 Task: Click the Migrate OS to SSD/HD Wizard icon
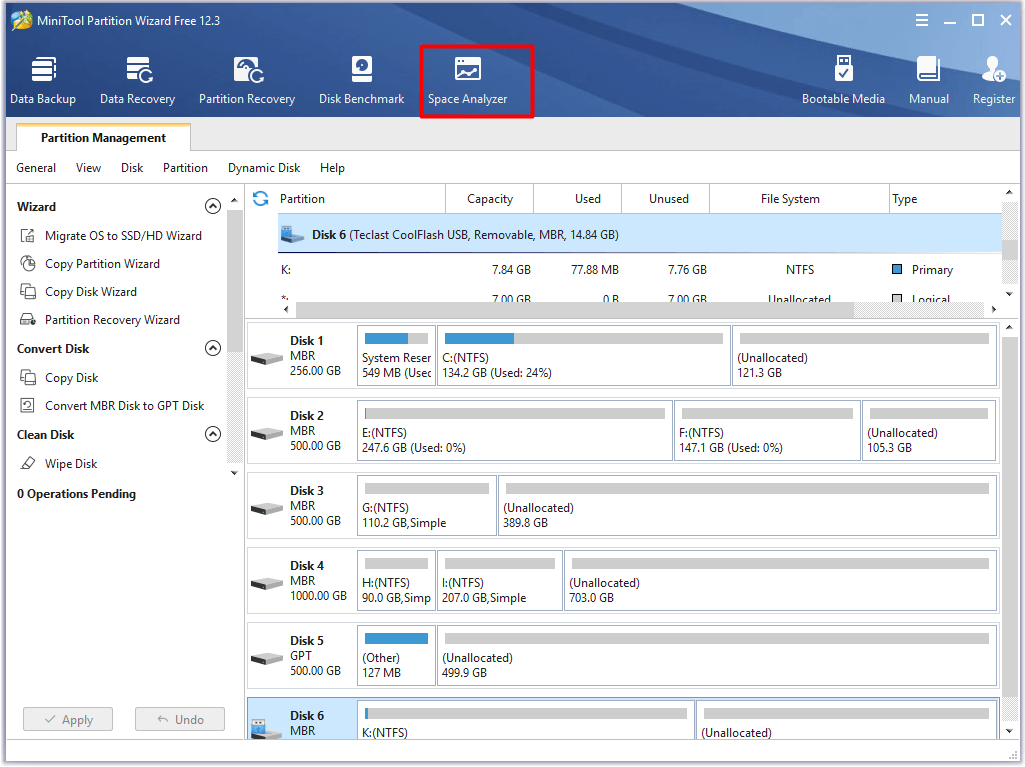[27, 235]
